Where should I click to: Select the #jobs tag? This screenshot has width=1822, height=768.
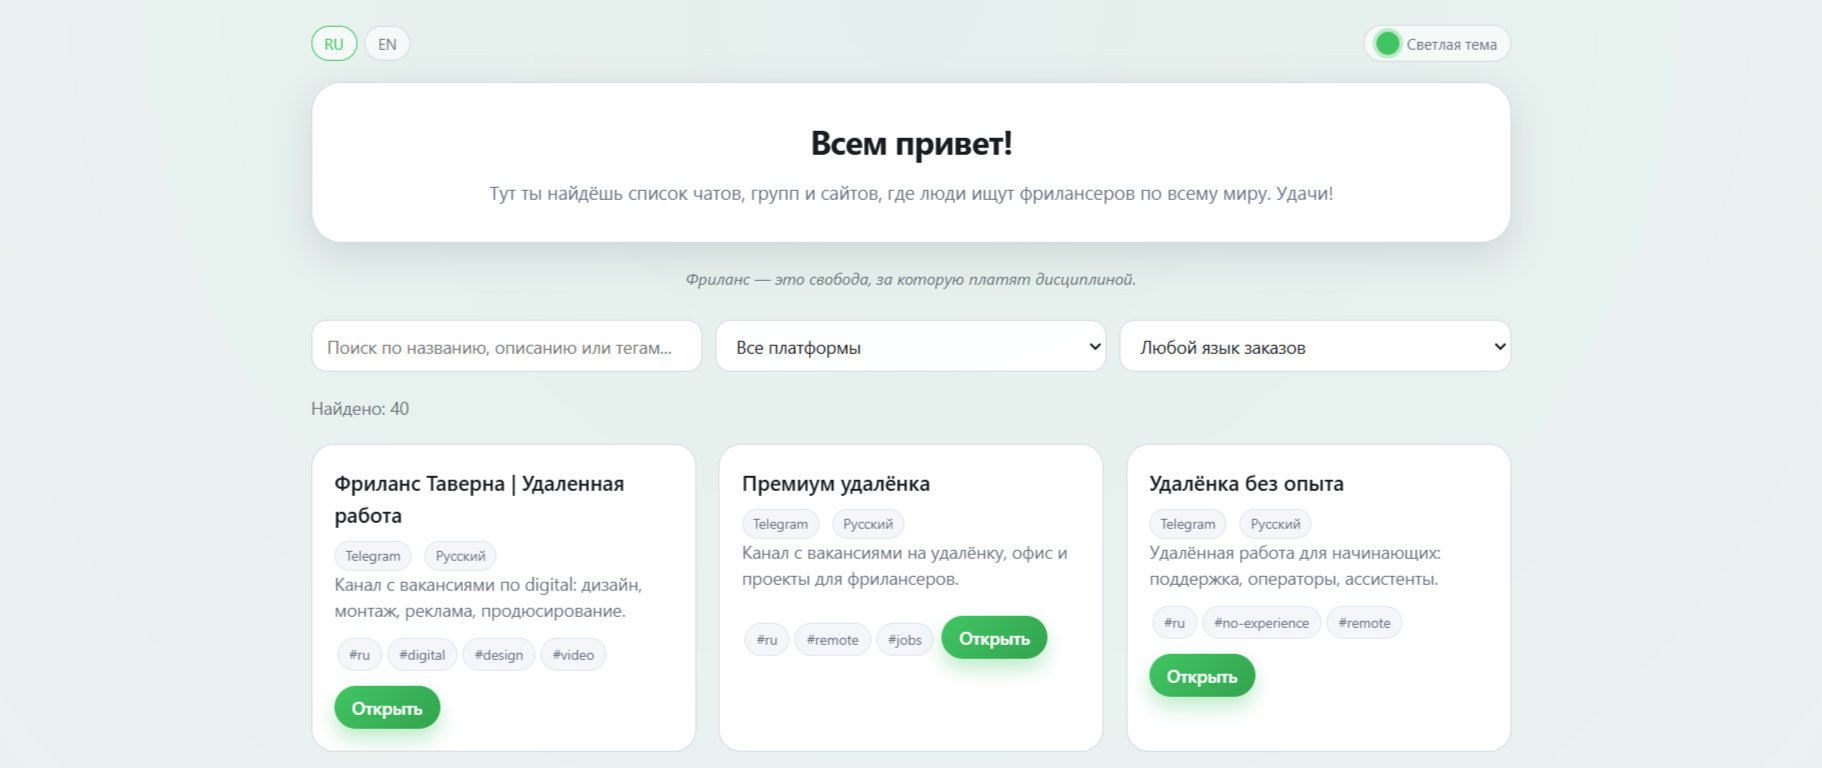[905, 640]
